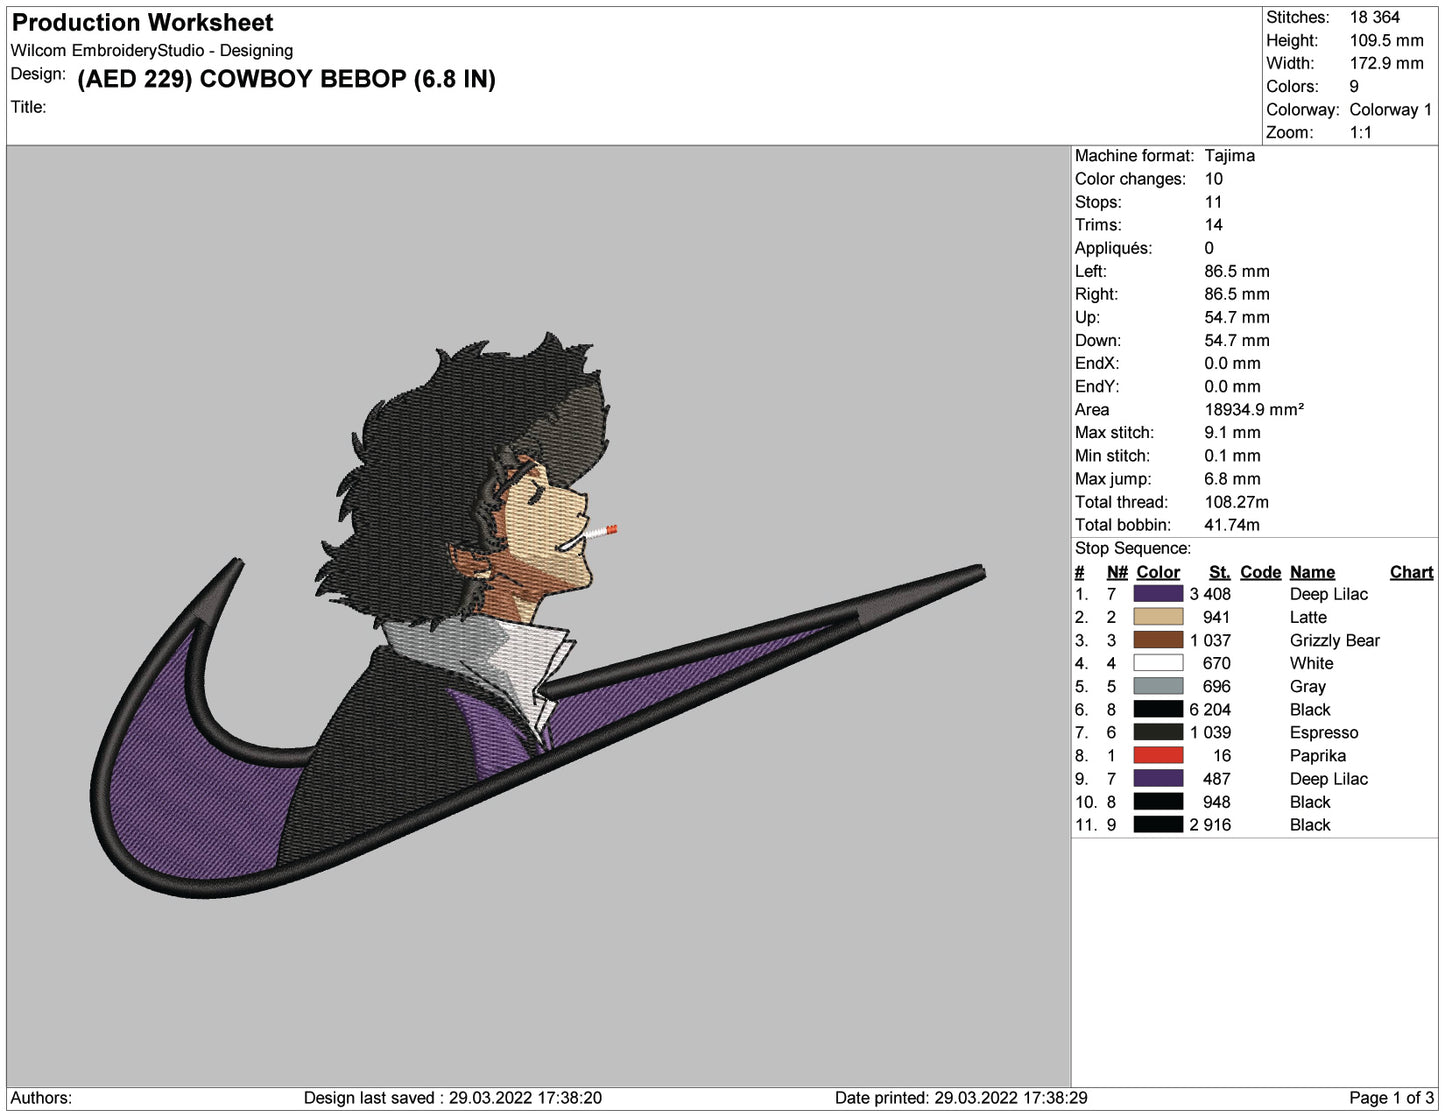
Task: Click the 'White' thread name
Action: point(1311,663)
